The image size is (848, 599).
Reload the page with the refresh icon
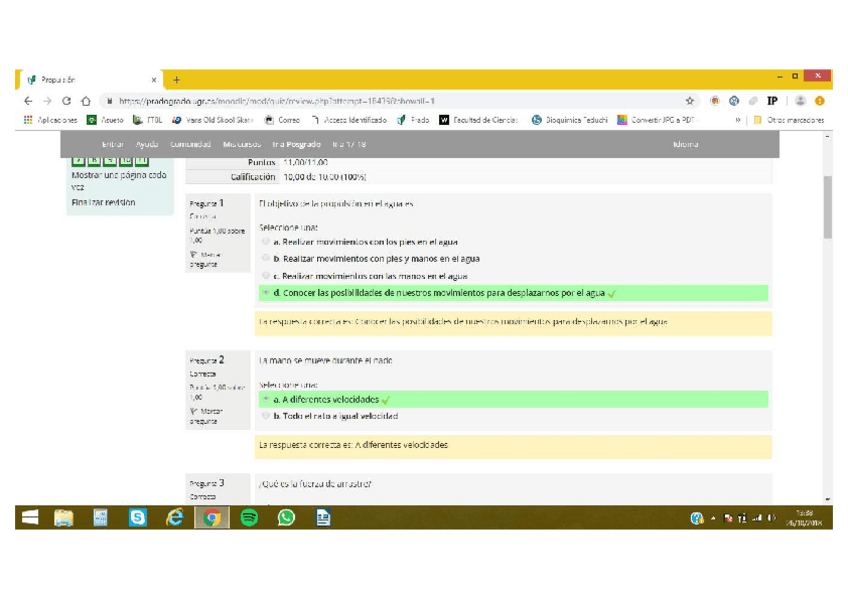pos(66,101)
